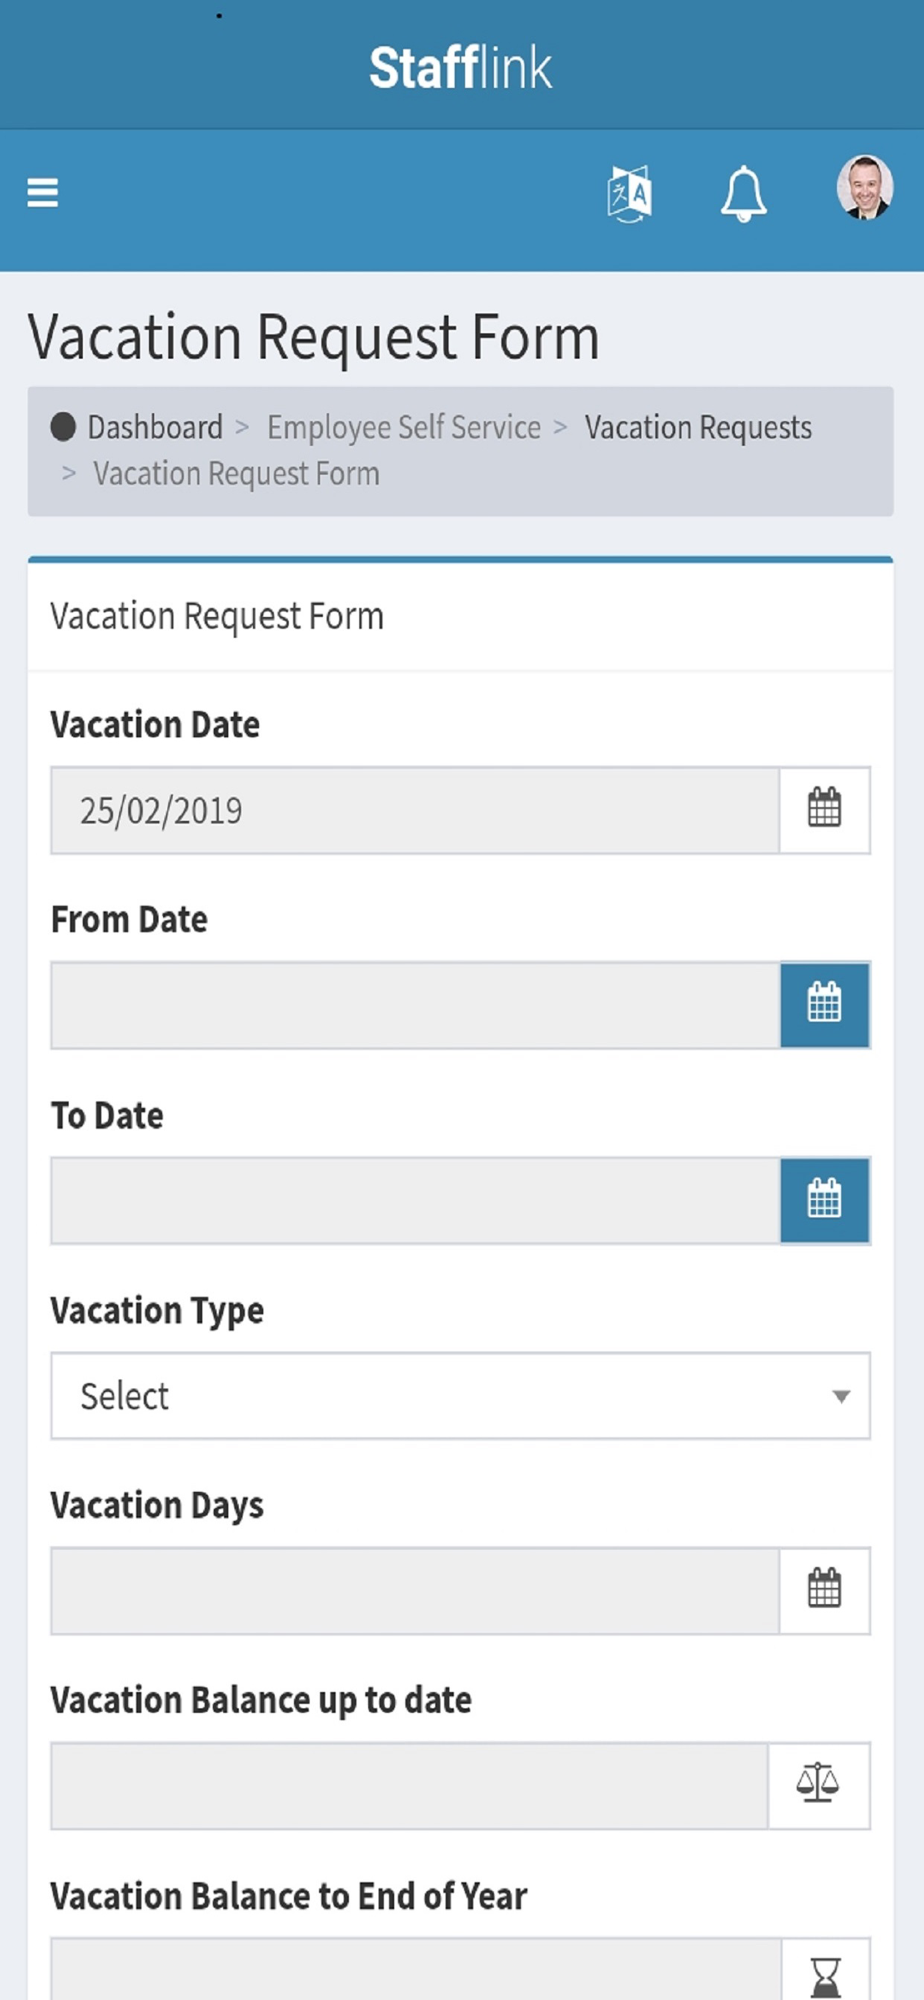Click the Vacation Type dropdown arrow
The height and width of the screenshot is (2000, 924).
pyautogui.click(x=841, y=1396)
